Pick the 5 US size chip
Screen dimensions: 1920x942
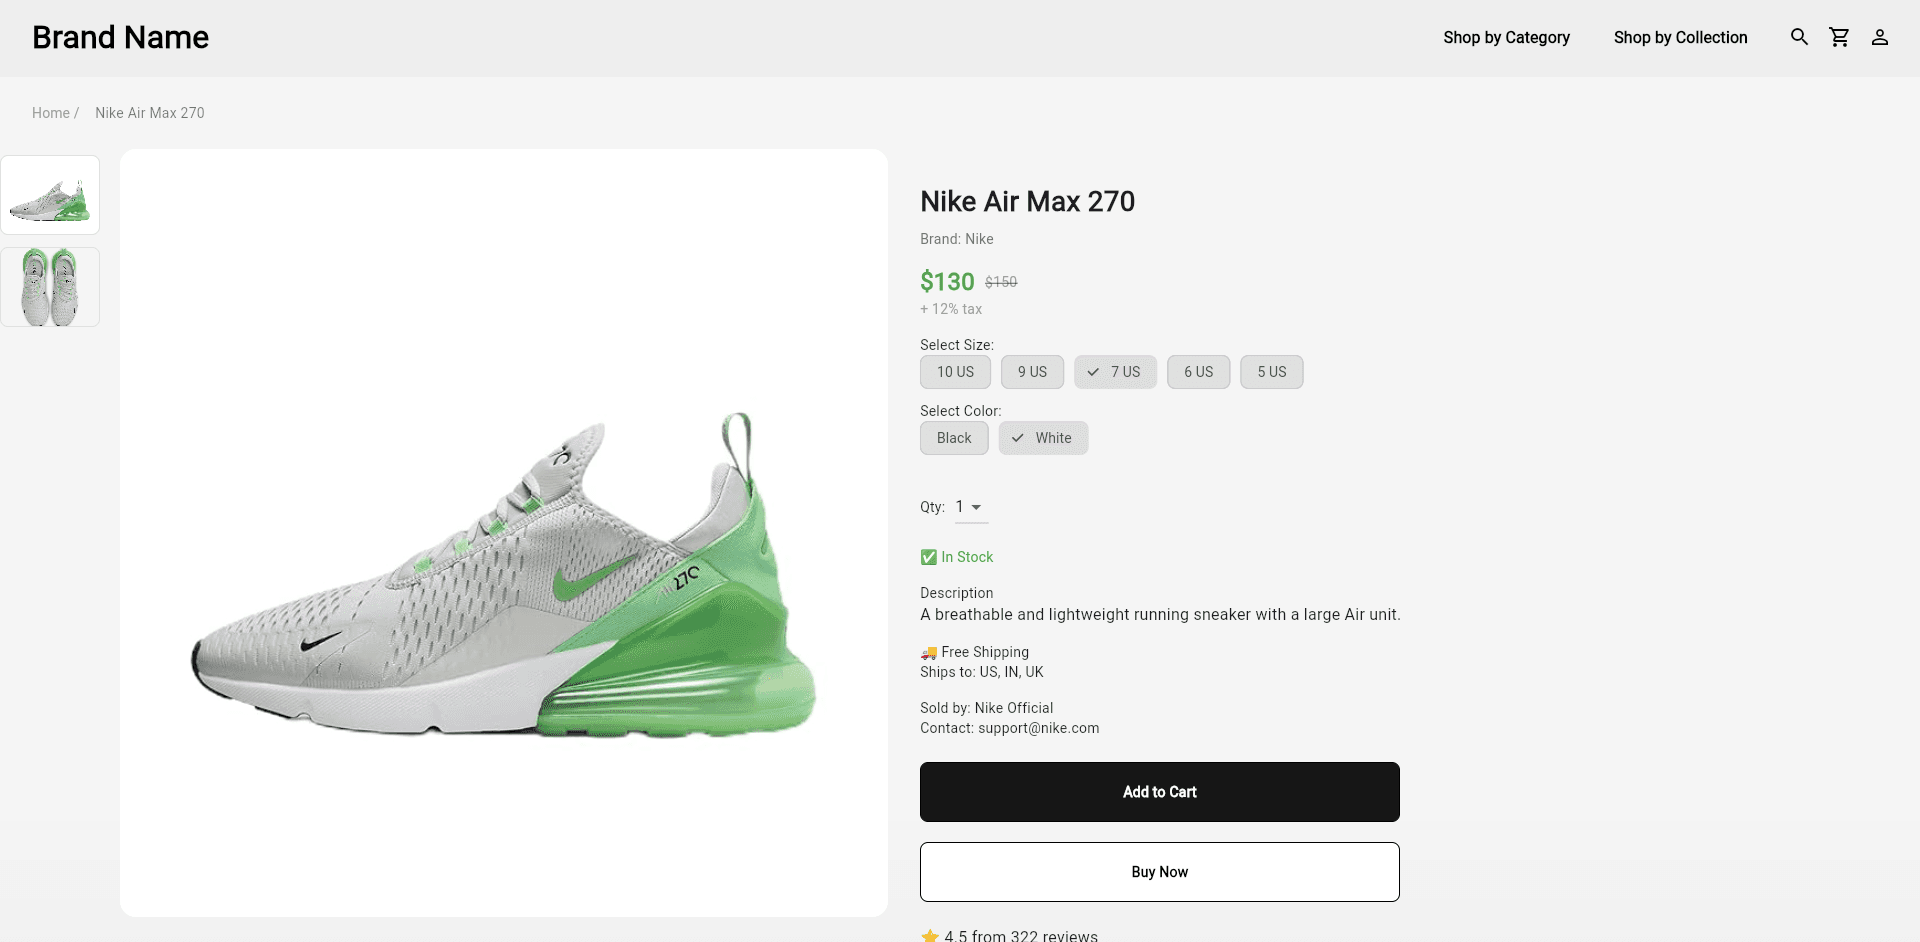1271,372
